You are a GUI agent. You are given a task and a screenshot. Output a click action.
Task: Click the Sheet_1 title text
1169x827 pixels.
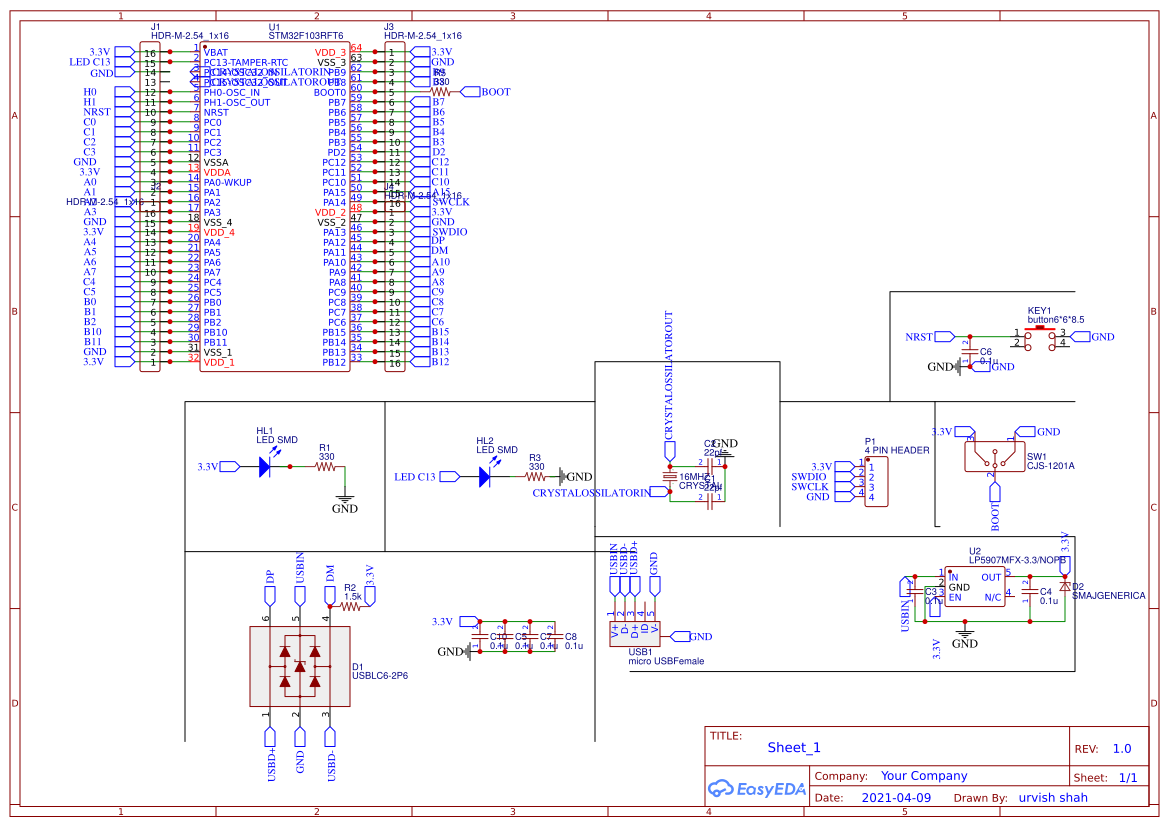[793, 747]
